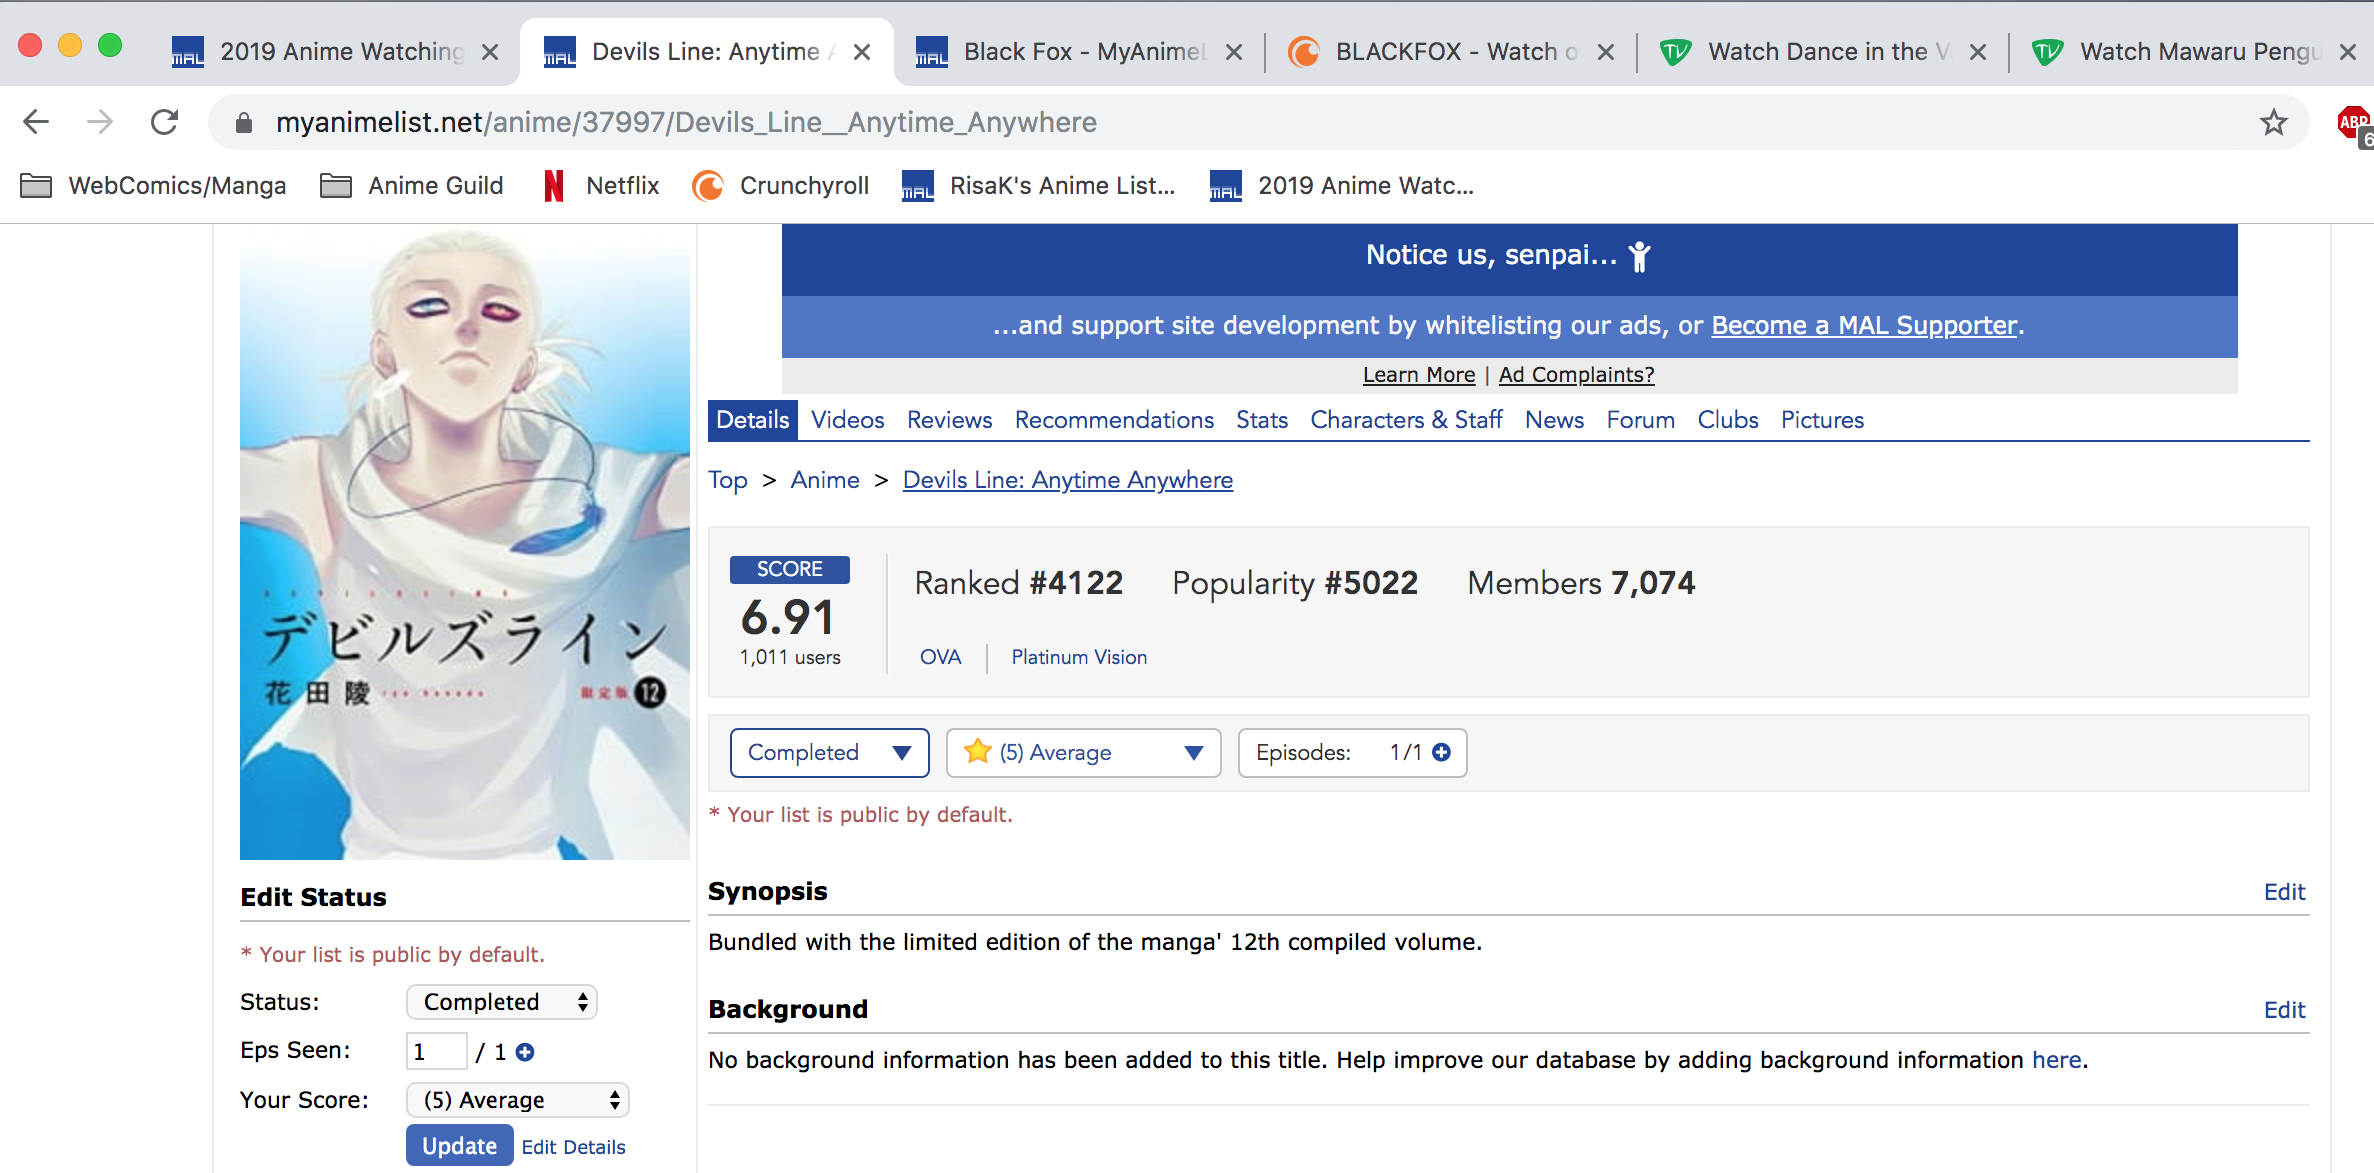This screenshot has width=2374, height=1173.
Task: Select the Details page tab
Action: coord(753,420)
